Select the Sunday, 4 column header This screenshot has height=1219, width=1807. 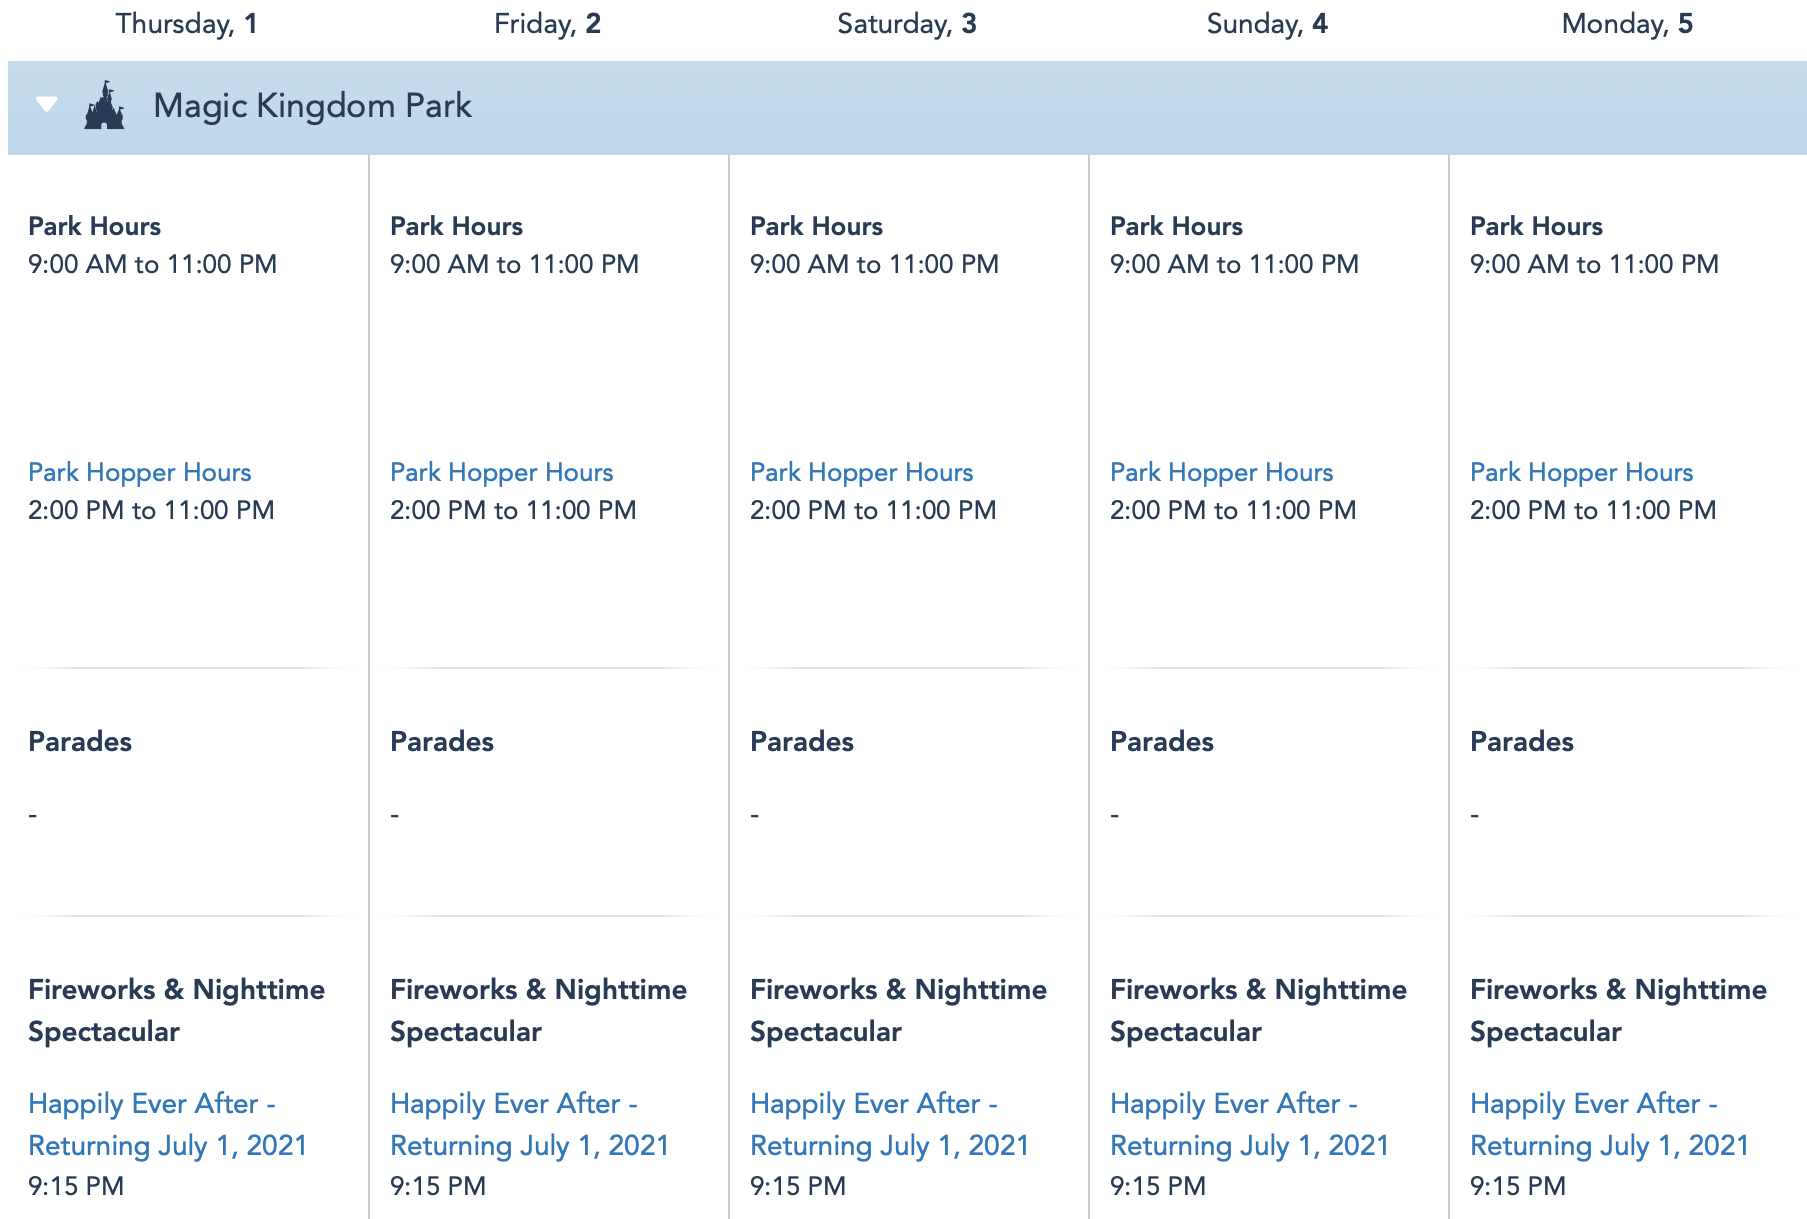[x=1267, y=24]
